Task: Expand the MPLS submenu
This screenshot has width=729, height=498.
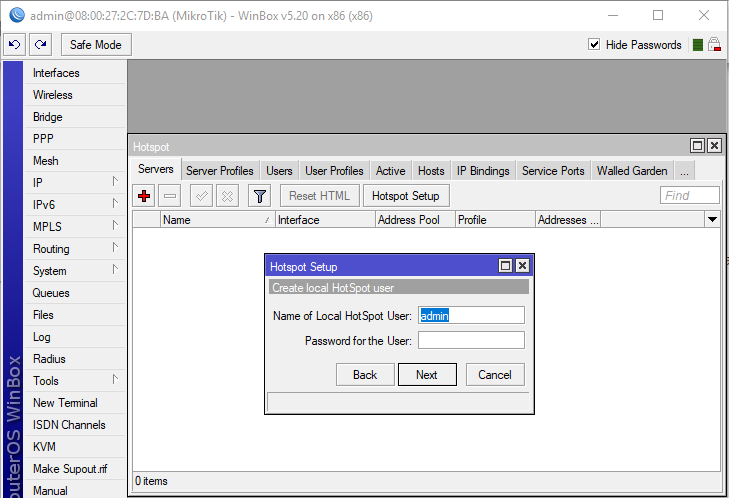Action: point(115,225)
